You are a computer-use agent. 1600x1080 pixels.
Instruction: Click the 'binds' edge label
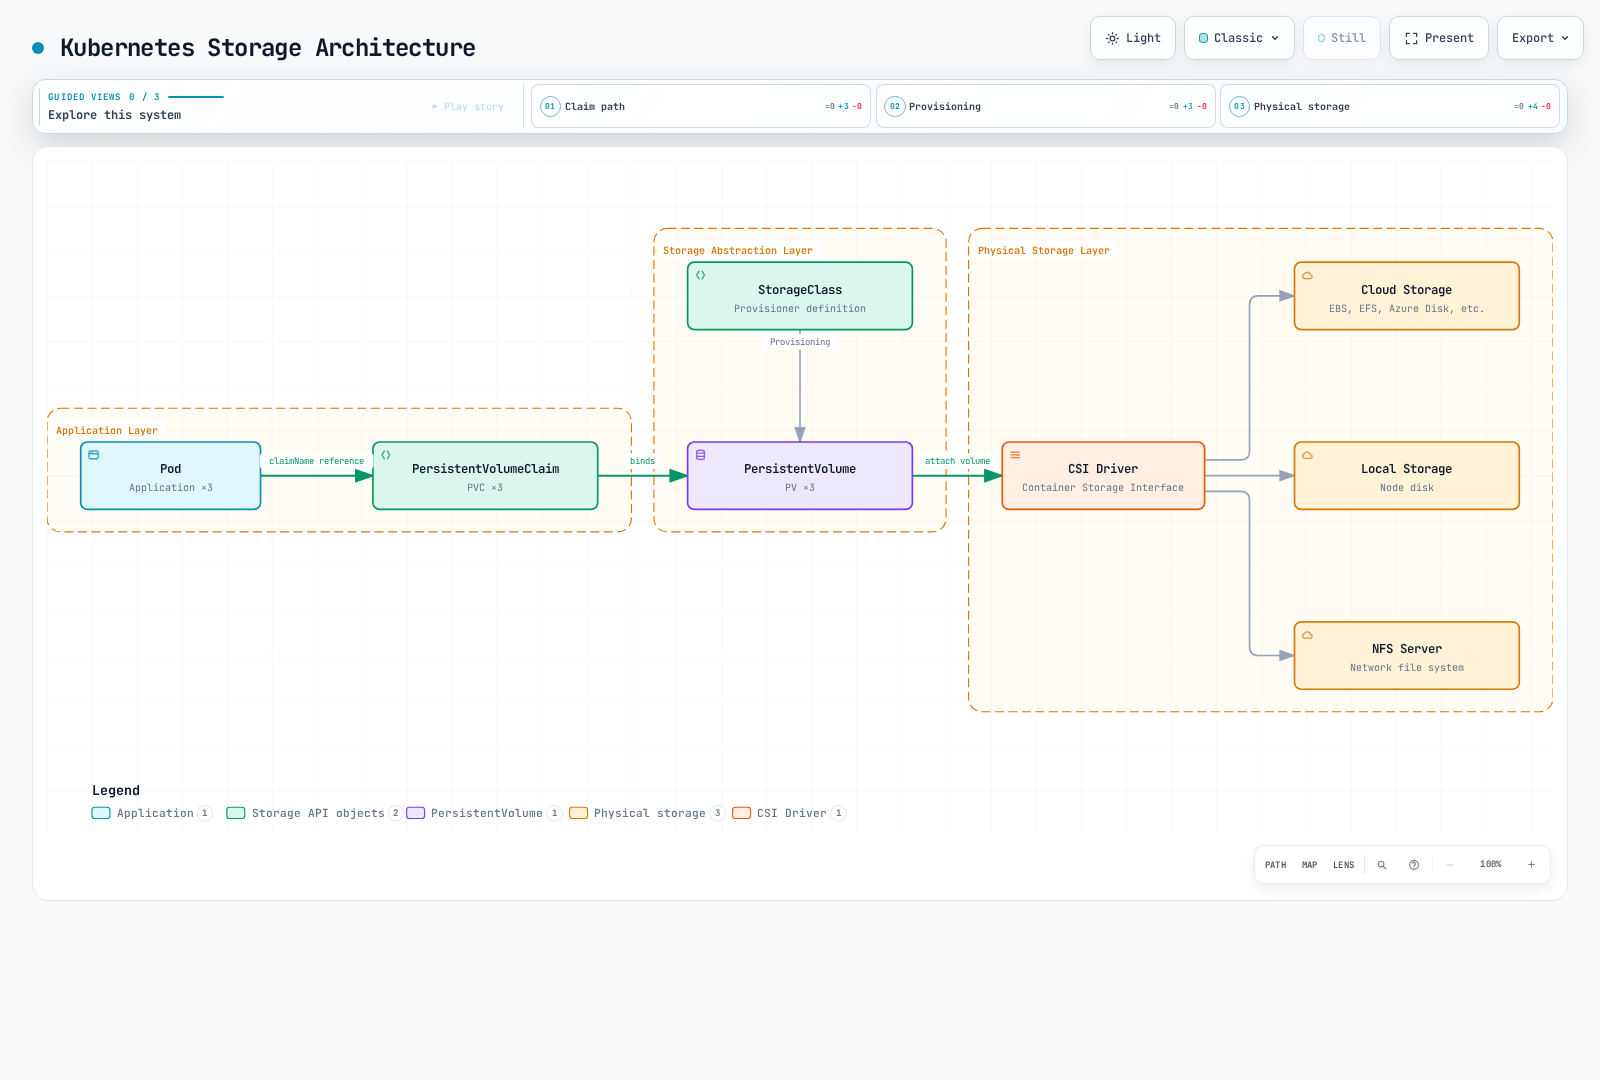[643, 461]
